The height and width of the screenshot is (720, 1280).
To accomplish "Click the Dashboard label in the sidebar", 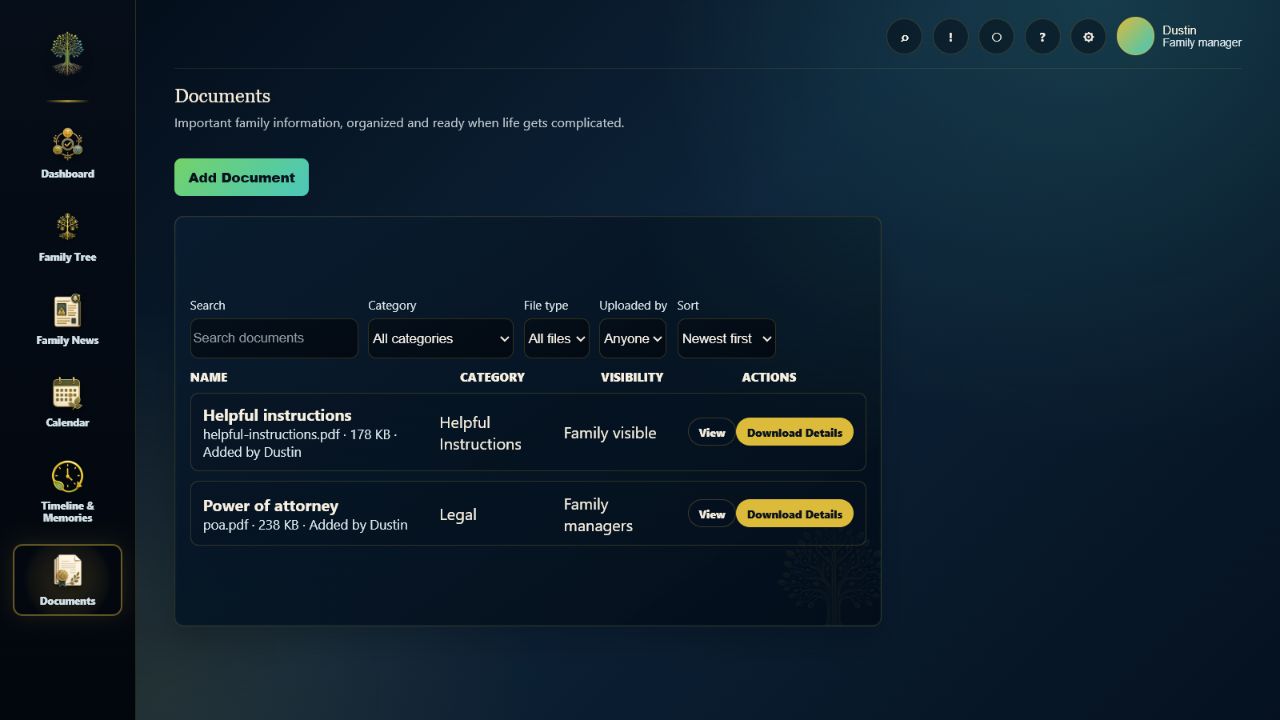I will tap(67, 174).
